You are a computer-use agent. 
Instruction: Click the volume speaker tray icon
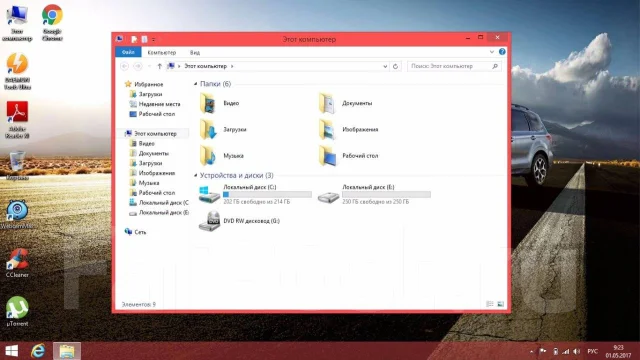click(576, 351)
